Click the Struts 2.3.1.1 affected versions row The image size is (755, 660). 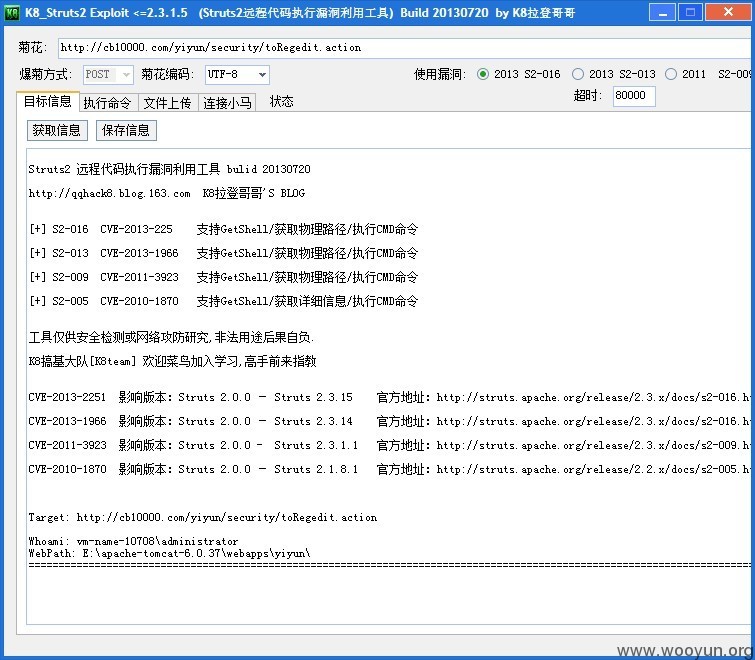(389, 446)
